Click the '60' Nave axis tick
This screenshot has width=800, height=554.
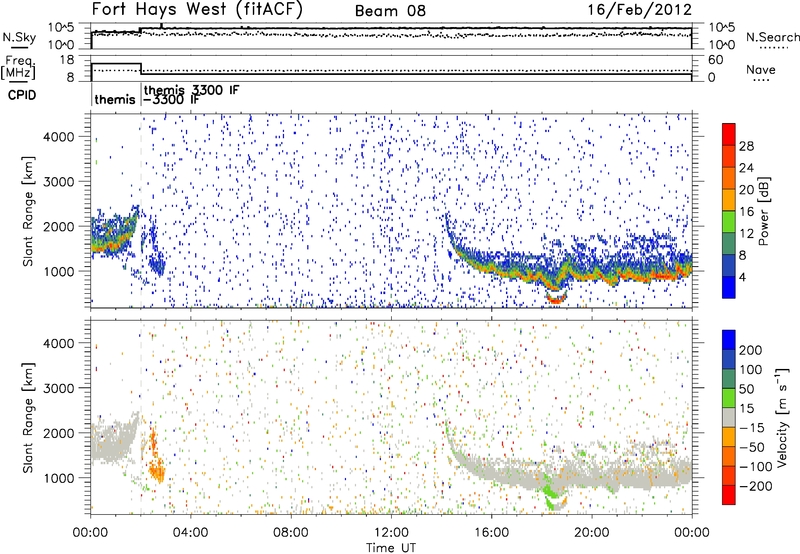coord(716,60)
